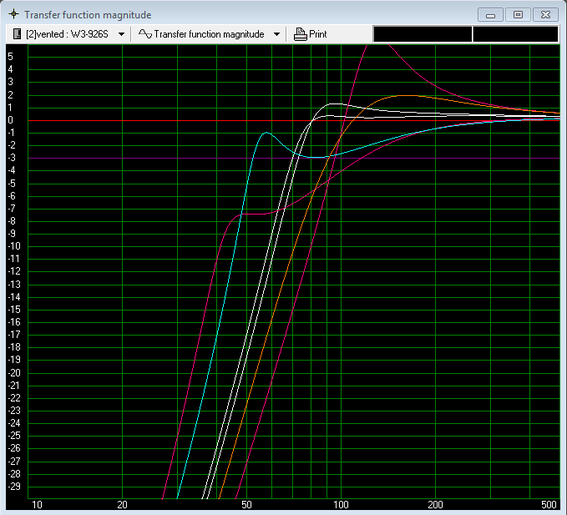
Task: Click the left black readout field
Action: [x=422, y=34]
